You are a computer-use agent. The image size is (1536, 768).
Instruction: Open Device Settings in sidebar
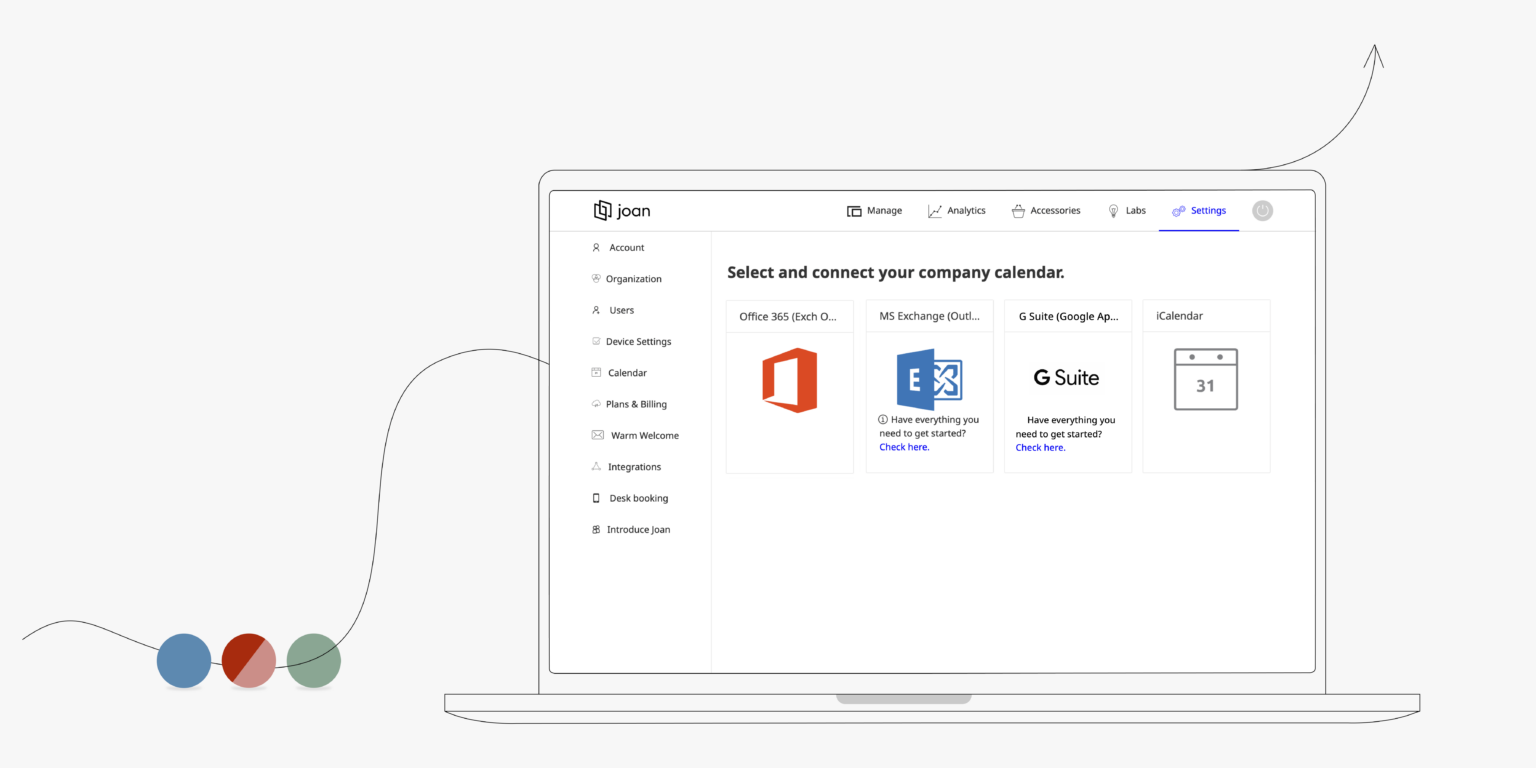coord(638,342)
